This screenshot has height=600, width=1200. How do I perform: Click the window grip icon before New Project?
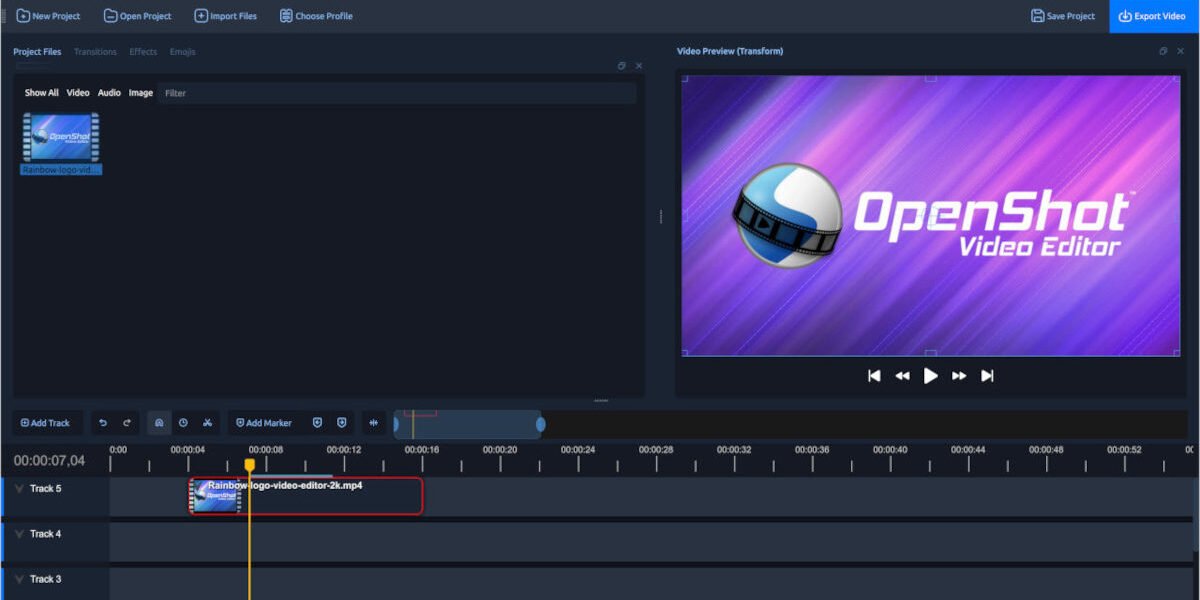pyautogui.click(x=4, y=15)
